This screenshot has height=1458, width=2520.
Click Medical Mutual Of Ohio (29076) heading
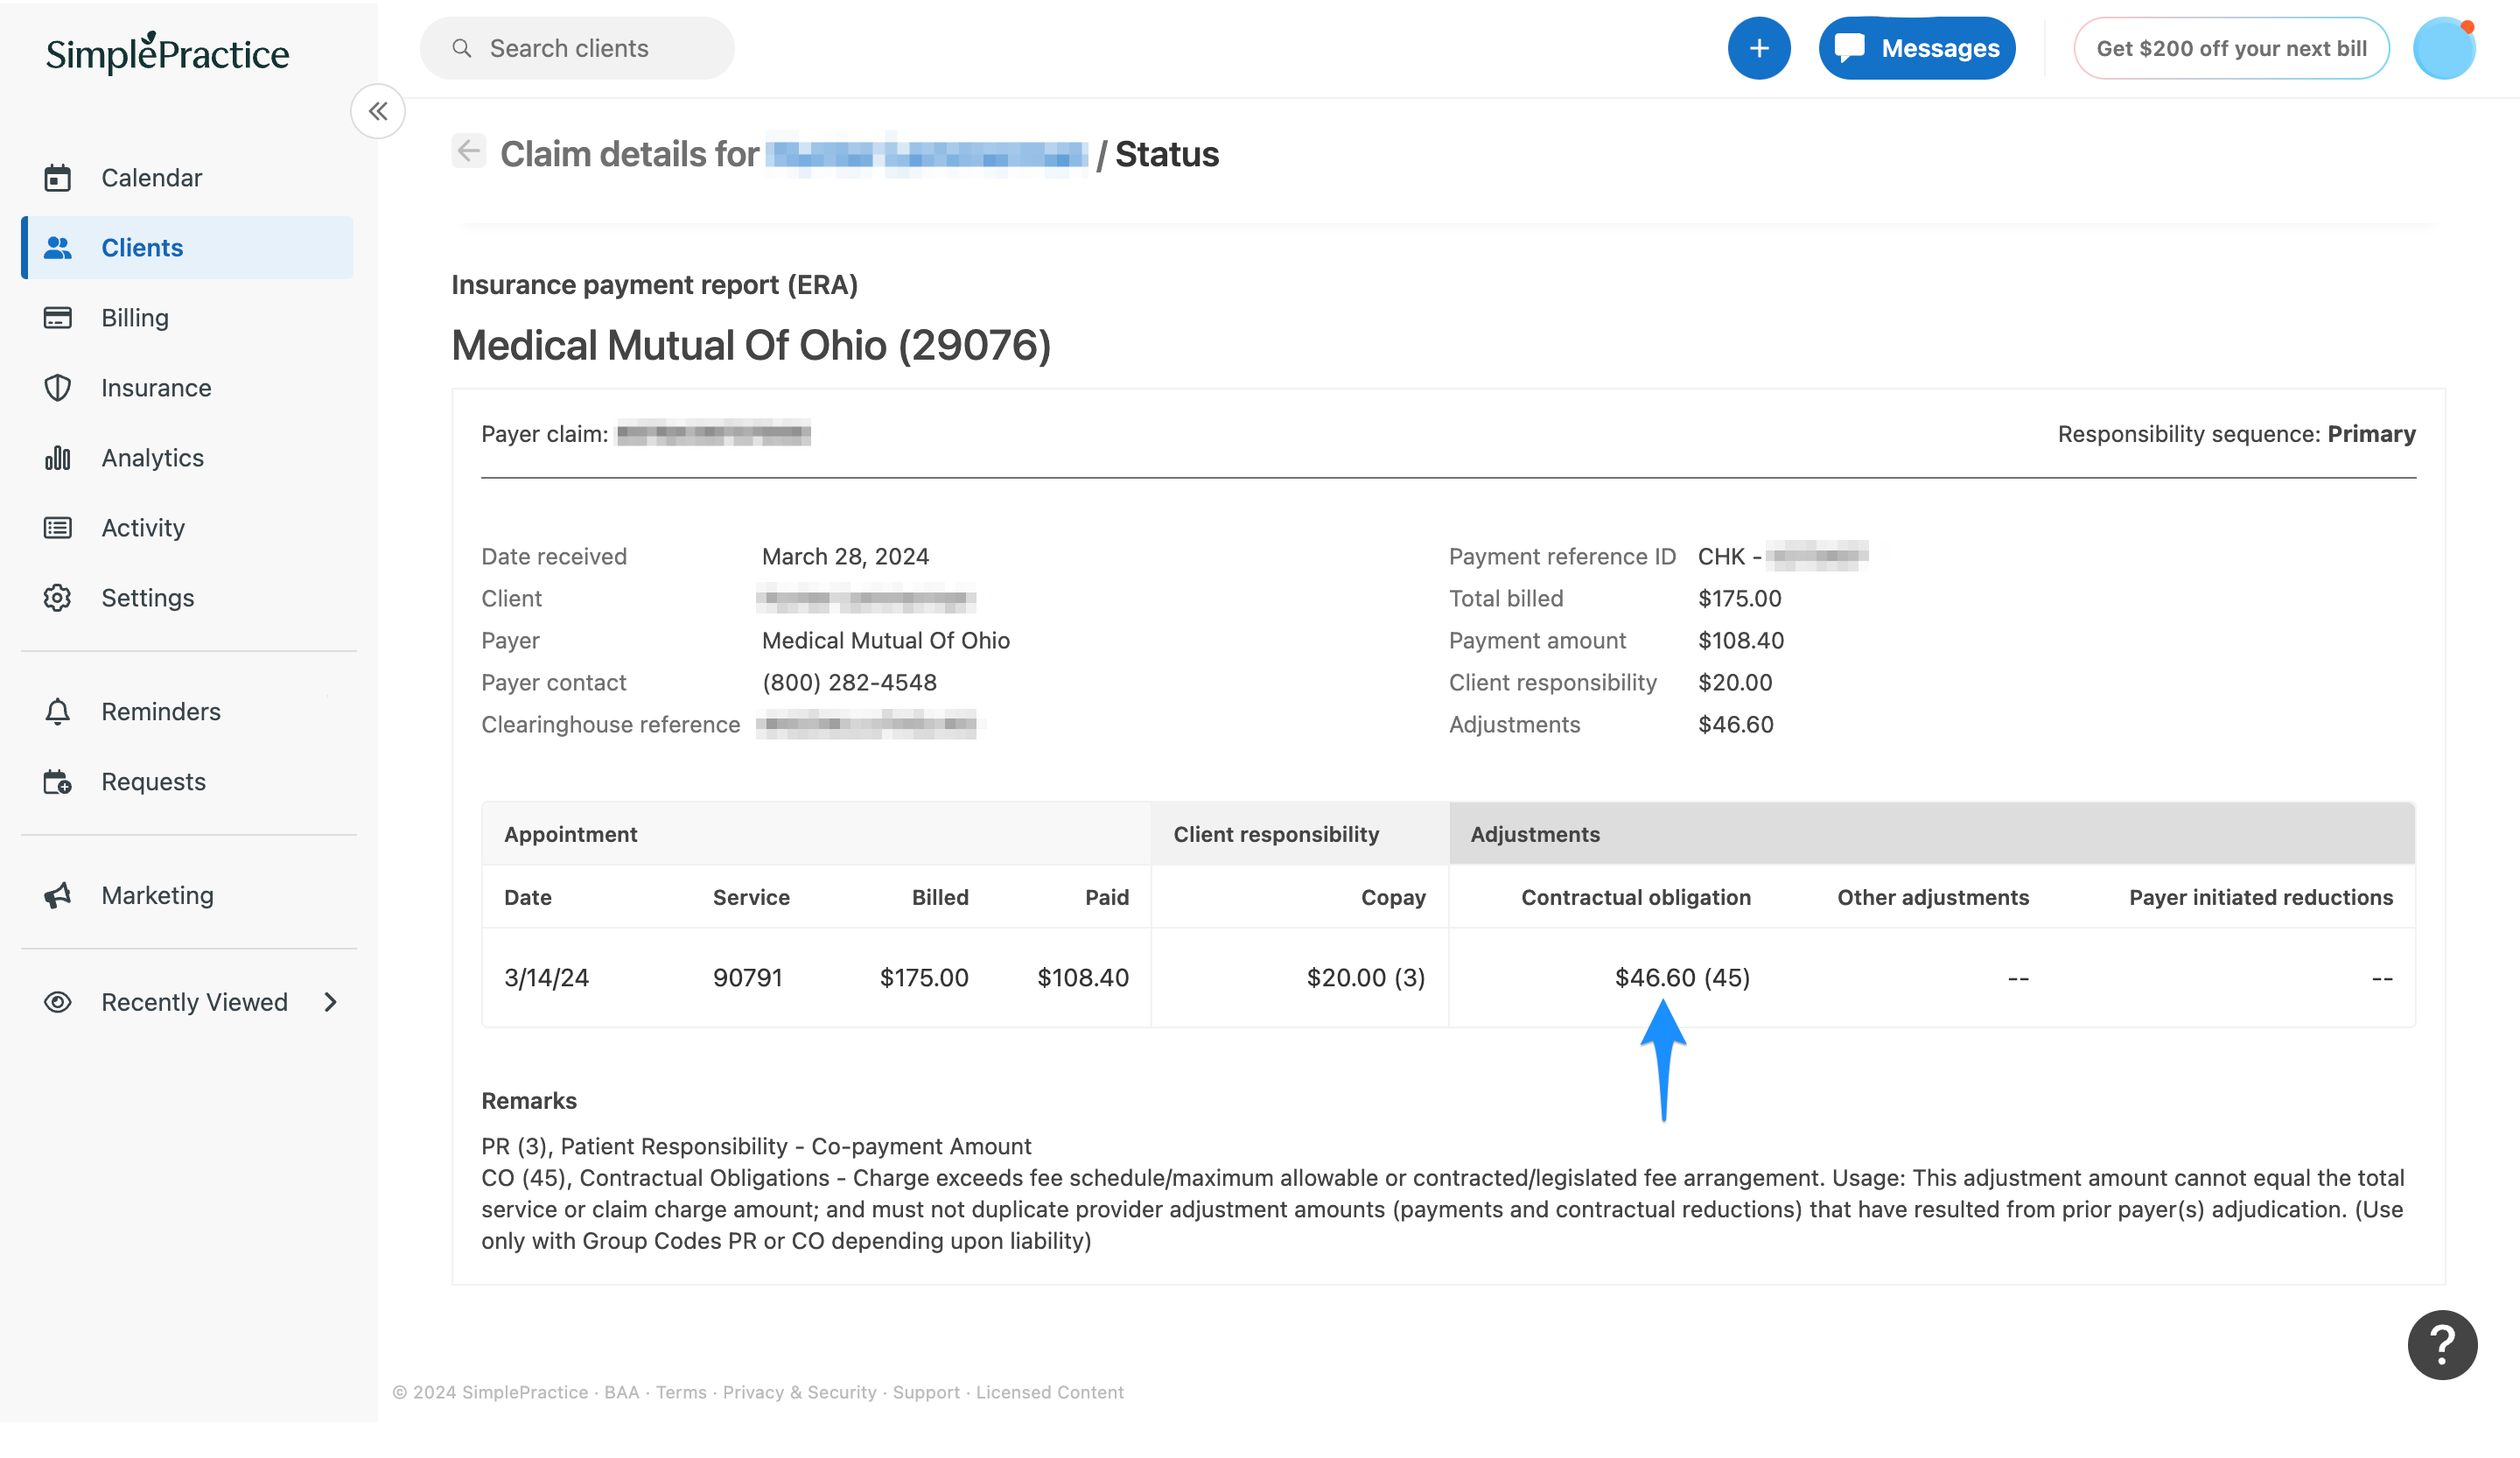click(x=751, y=346)
